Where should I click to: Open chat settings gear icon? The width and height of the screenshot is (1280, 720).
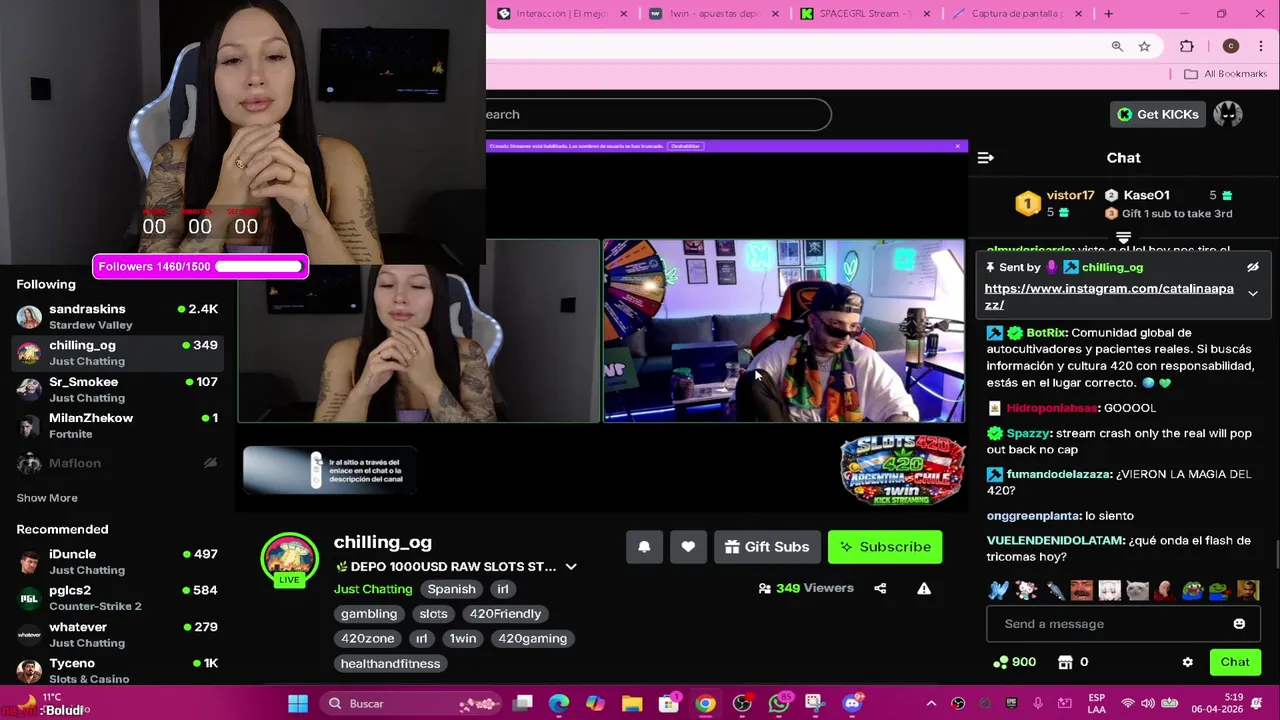click(x=1187, y=662)
